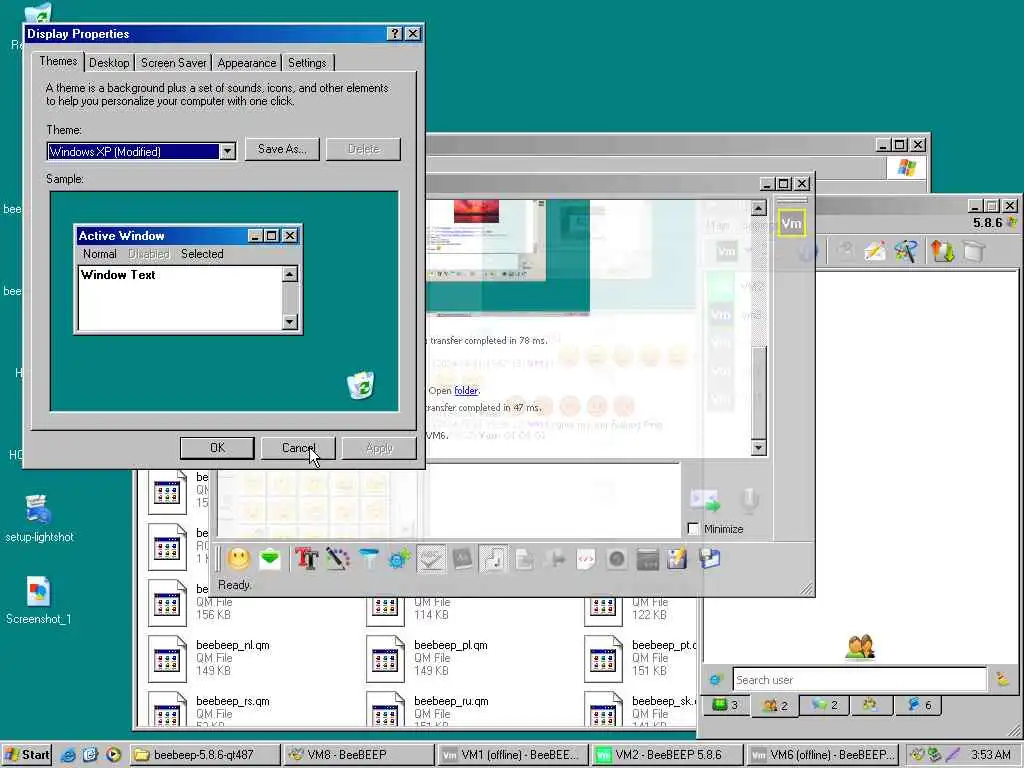This screenshot has width=1024, height=768.
Task: Switch to the groups tab labeled 2
Action: (775, 705)
